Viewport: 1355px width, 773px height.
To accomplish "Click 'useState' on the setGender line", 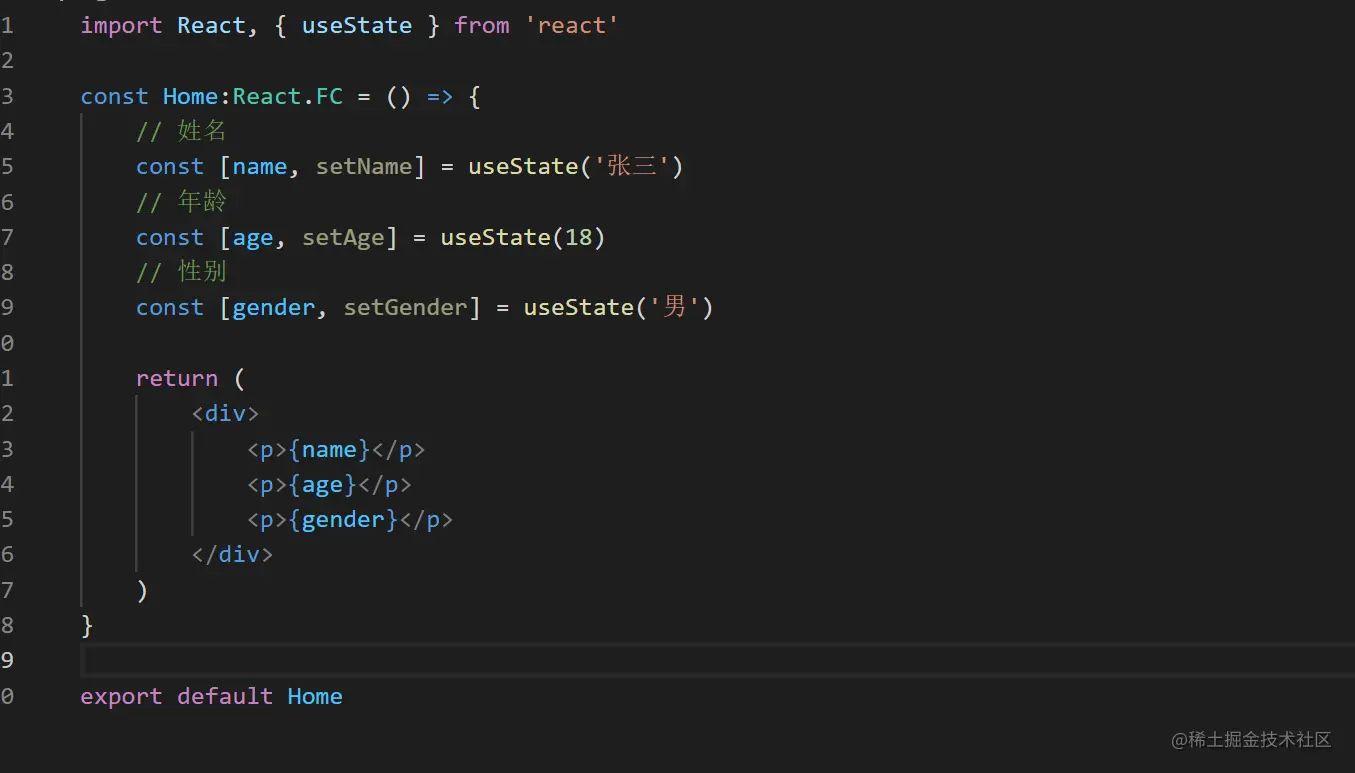I will pyautogui.click(x=578, y=307).
